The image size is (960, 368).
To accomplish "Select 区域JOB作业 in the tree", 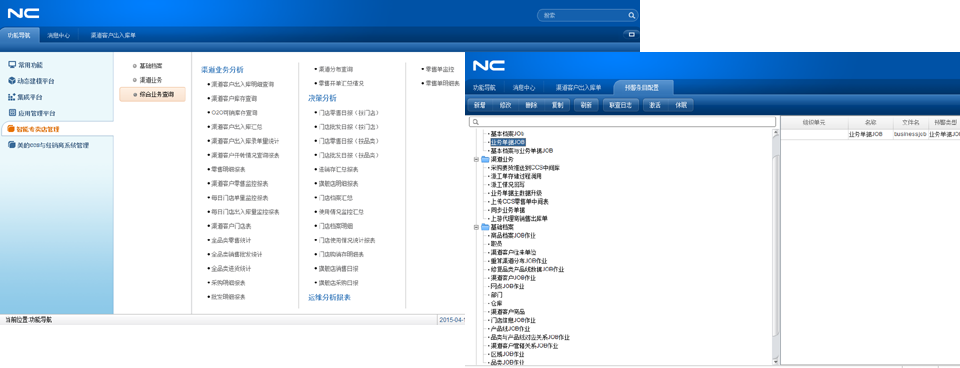I will pyautogui.click(x=508, y=354).
